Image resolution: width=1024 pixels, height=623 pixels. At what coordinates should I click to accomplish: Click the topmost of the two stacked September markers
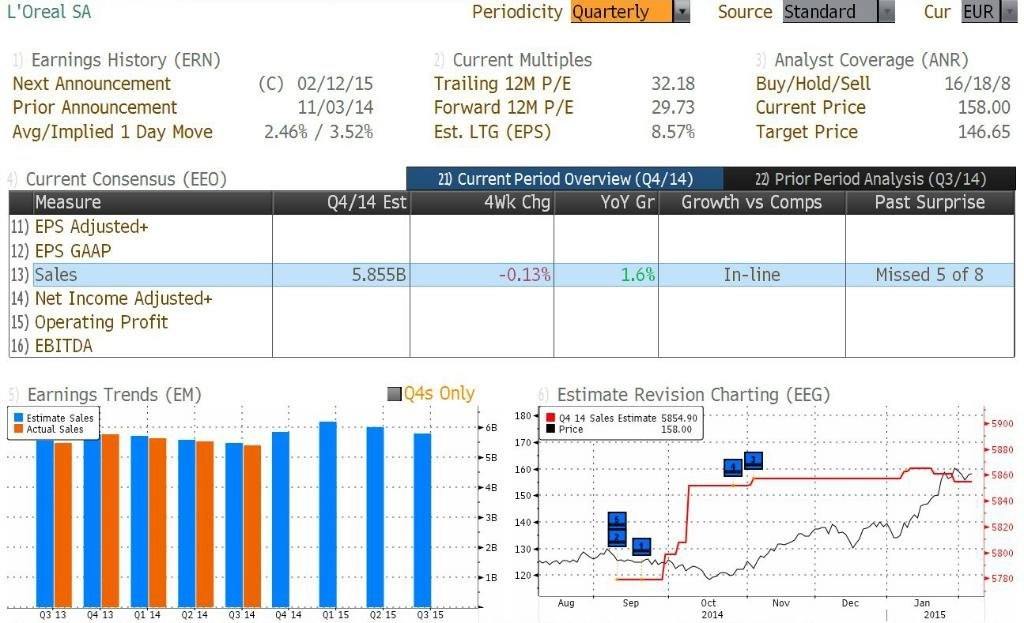617,520
